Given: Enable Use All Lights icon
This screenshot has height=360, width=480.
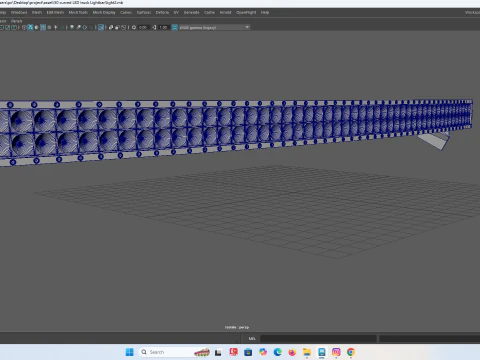Looking at the screenshot, I should pyautogui.click(x=56, y=27).
